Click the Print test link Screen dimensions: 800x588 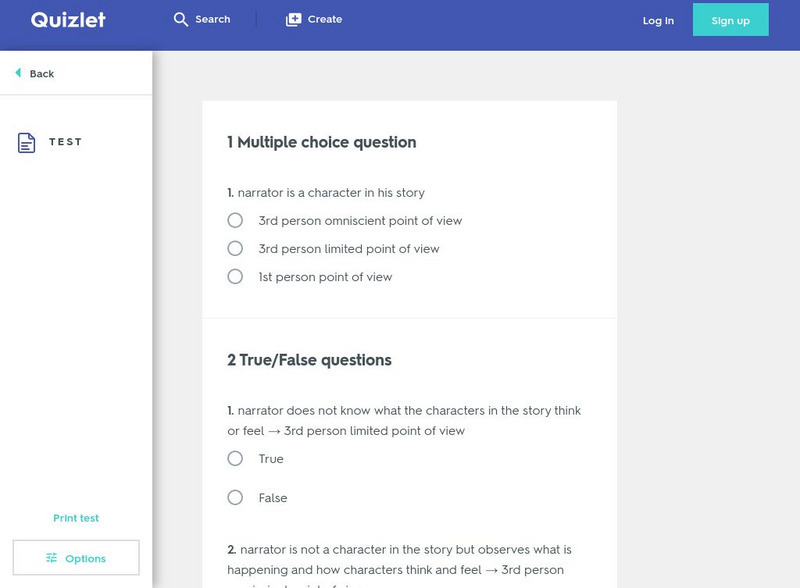(76, 518)
